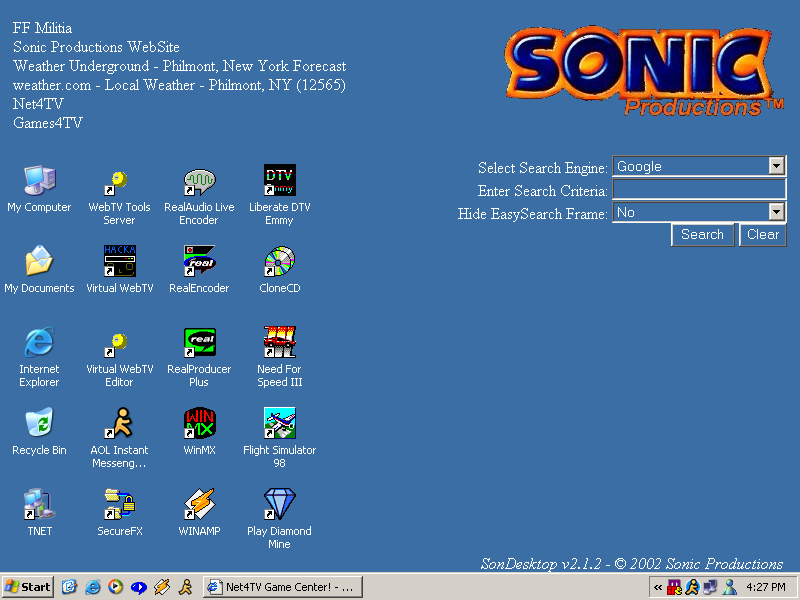Open the Start menu

point(28,587)
